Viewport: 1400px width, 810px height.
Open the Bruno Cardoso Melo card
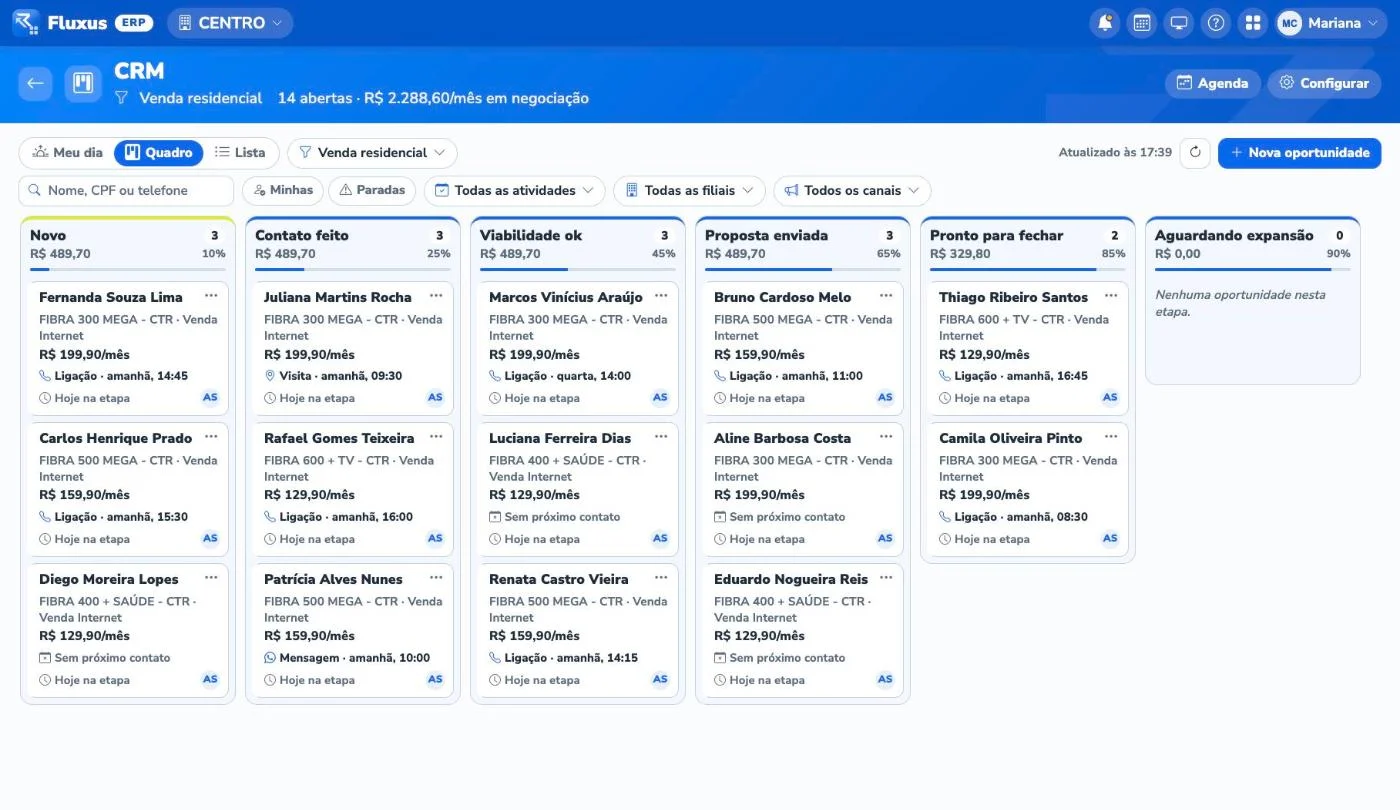[x=803, y=348]
